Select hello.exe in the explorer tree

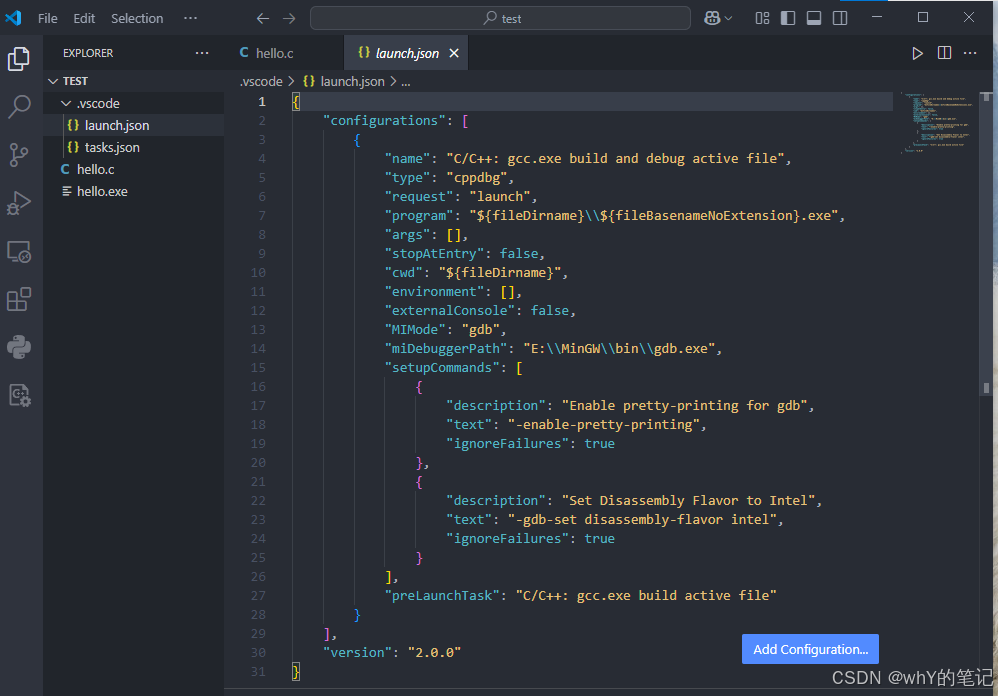133,191
